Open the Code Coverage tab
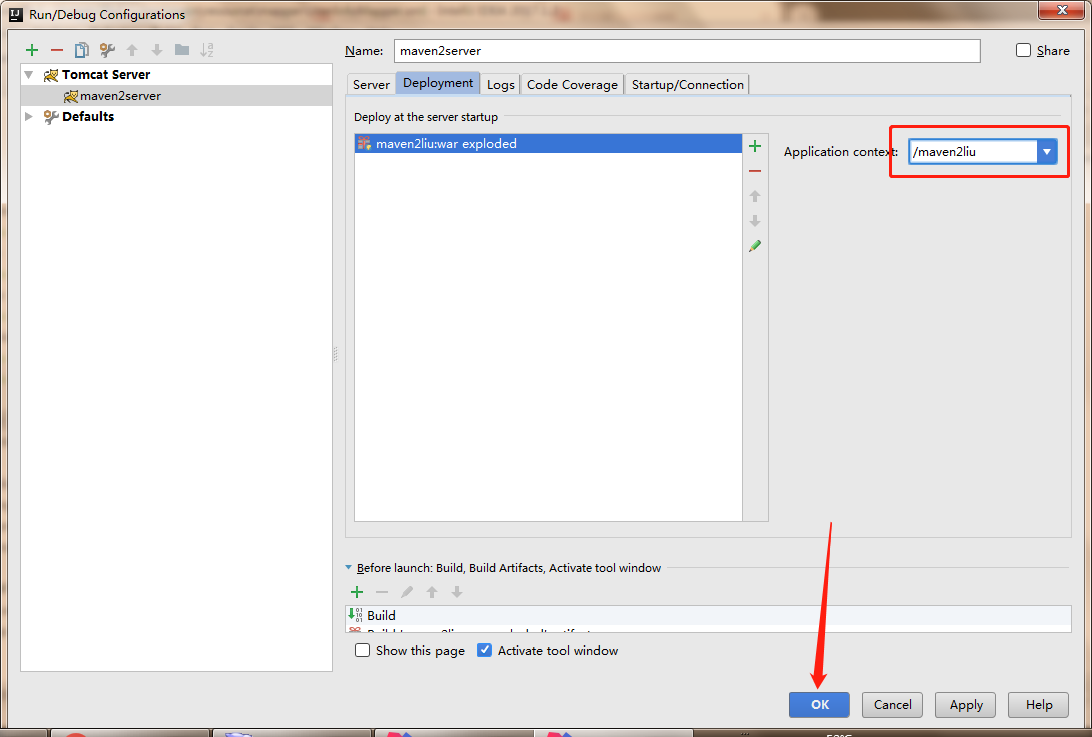The image size is (1092, 737). [x=572, y=84]
